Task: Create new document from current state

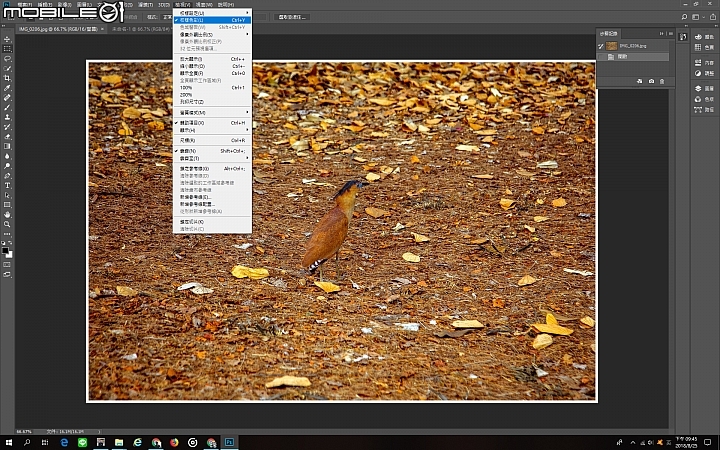Action: point(640,81)
